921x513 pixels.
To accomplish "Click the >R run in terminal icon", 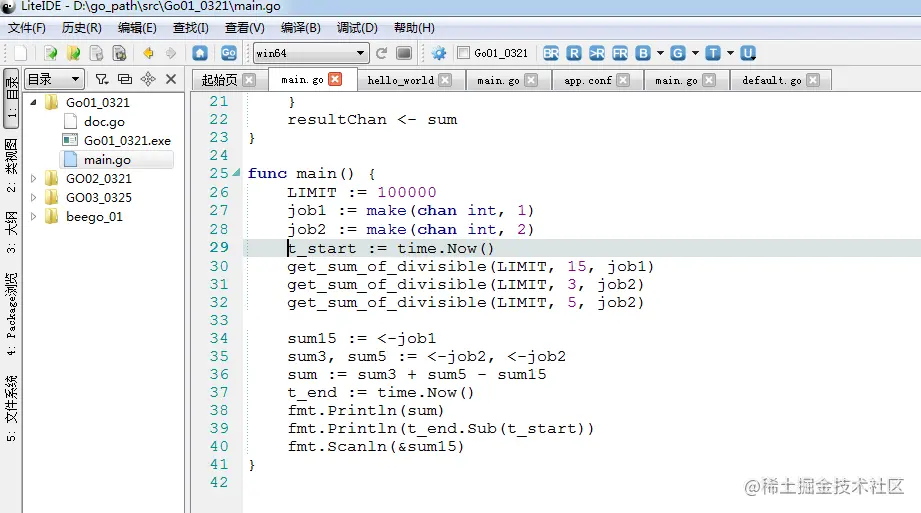I will 597,53.
